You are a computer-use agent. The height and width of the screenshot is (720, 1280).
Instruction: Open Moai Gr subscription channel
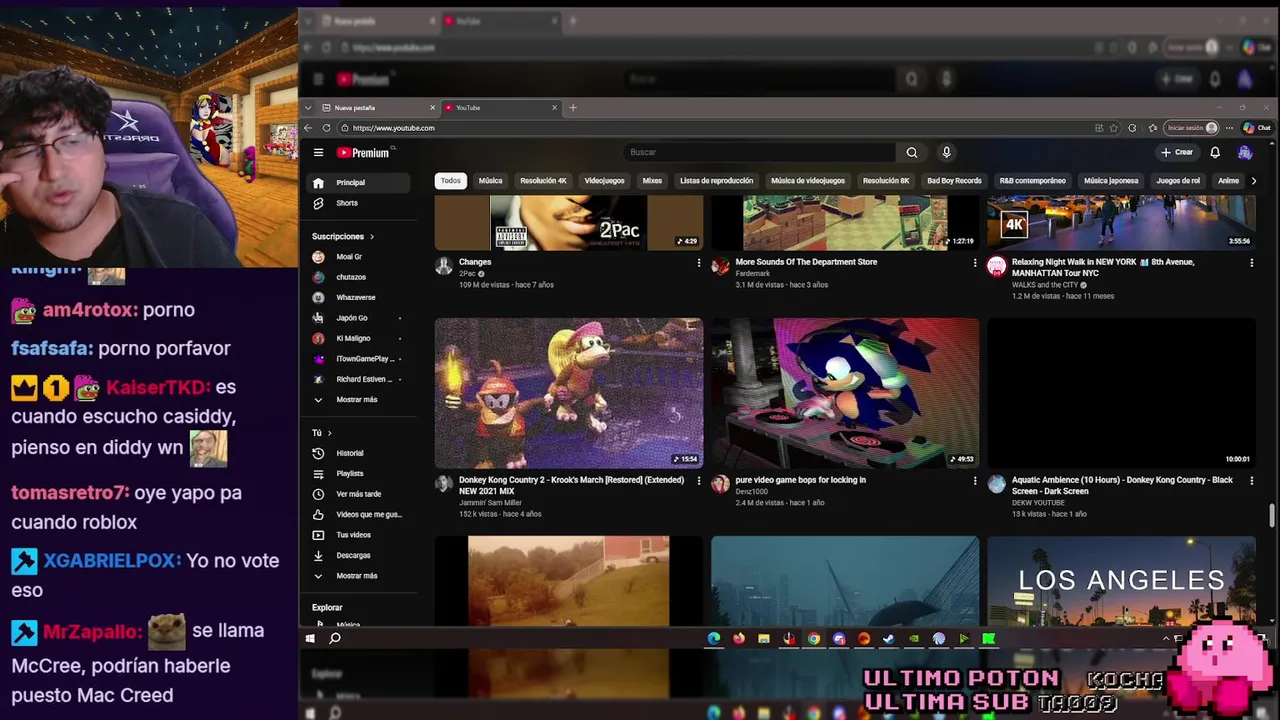[x=358, y=257]
